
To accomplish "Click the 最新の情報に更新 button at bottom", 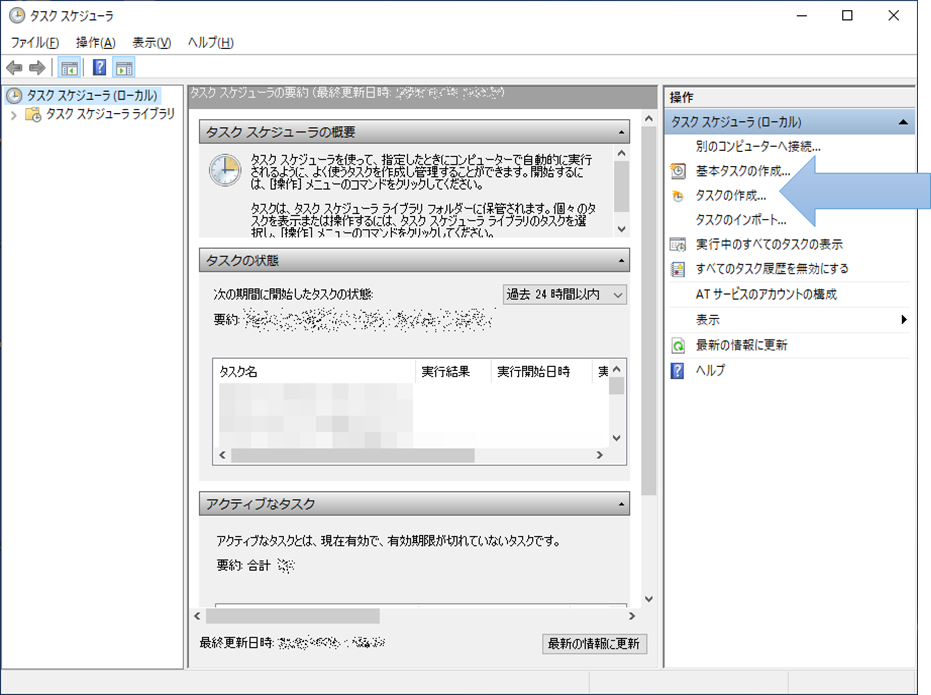I will pyautogui.click(x=594, y=643).
